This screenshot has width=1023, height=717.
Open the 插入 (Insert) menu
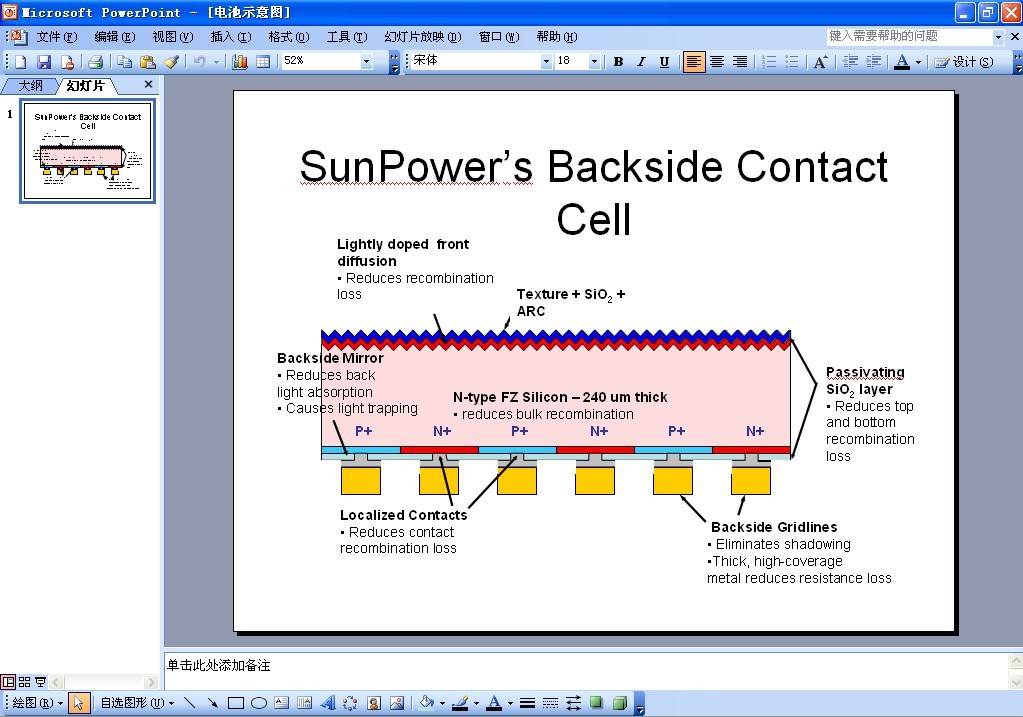click(230, 37)
